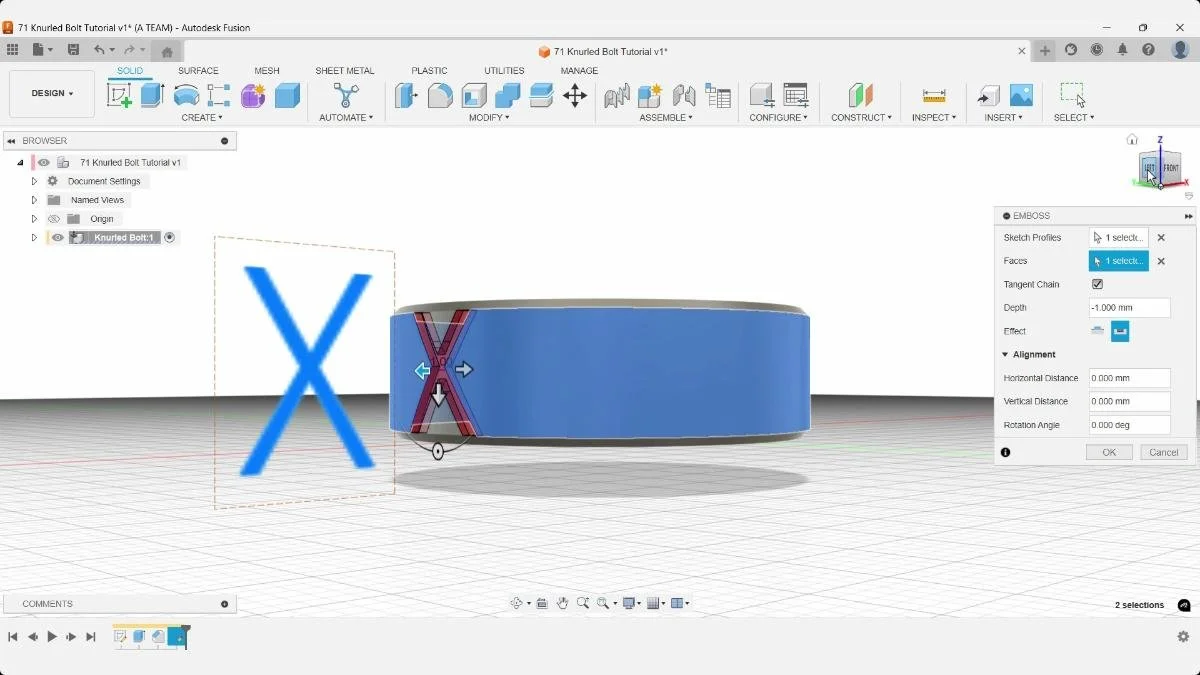This screenshot has width=1200, height=675.
Task: Confirm the Emboss dialog with OK
Action: pos(1109,452)
